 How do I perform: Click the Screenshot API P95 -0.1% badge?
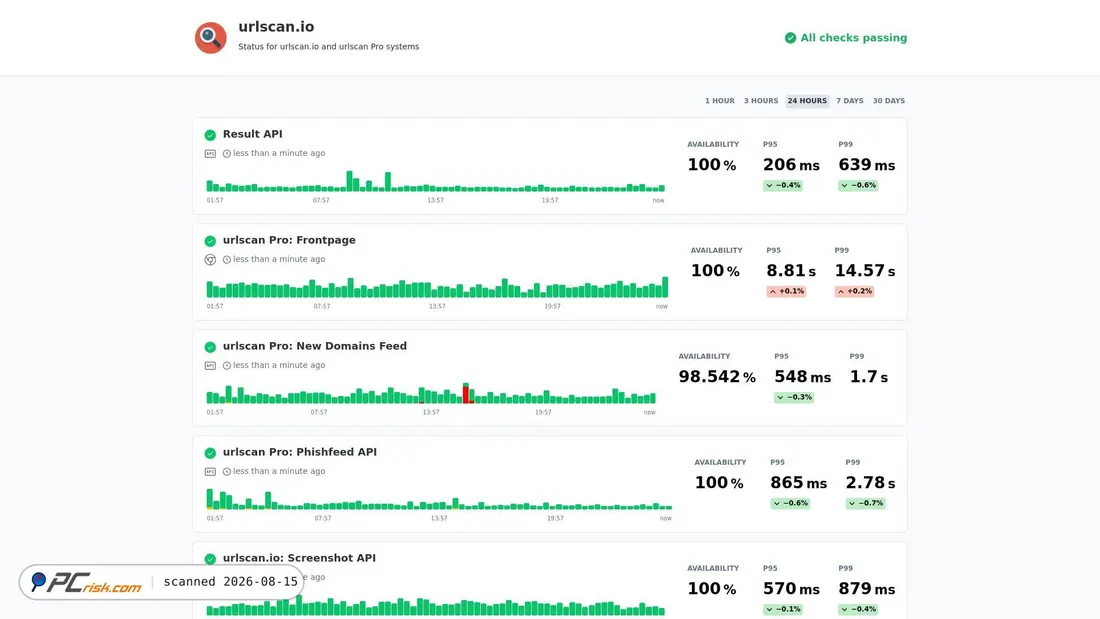coord(782,609)
